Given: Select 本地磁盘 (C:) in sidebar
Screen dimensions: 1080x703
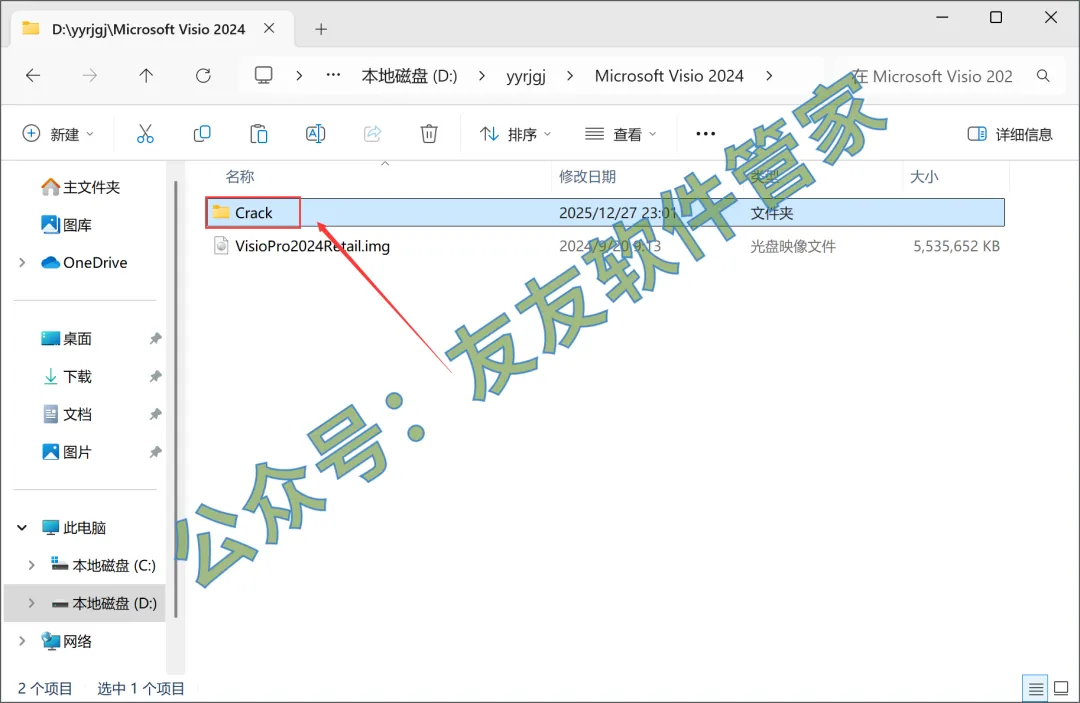Looking at the screenshot, I should [103, 565].
